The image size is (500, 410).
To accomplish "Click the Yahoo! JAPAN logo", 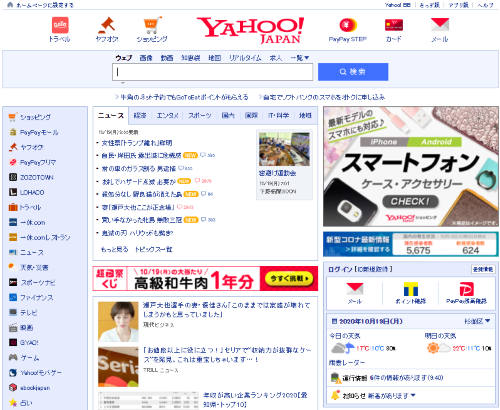I will pos(250,30).
